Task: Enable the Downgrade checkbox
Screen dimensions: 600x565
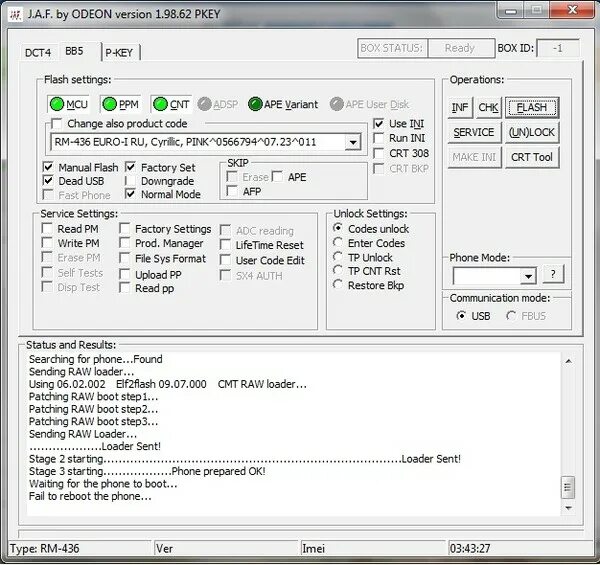Action: (130, 181)
